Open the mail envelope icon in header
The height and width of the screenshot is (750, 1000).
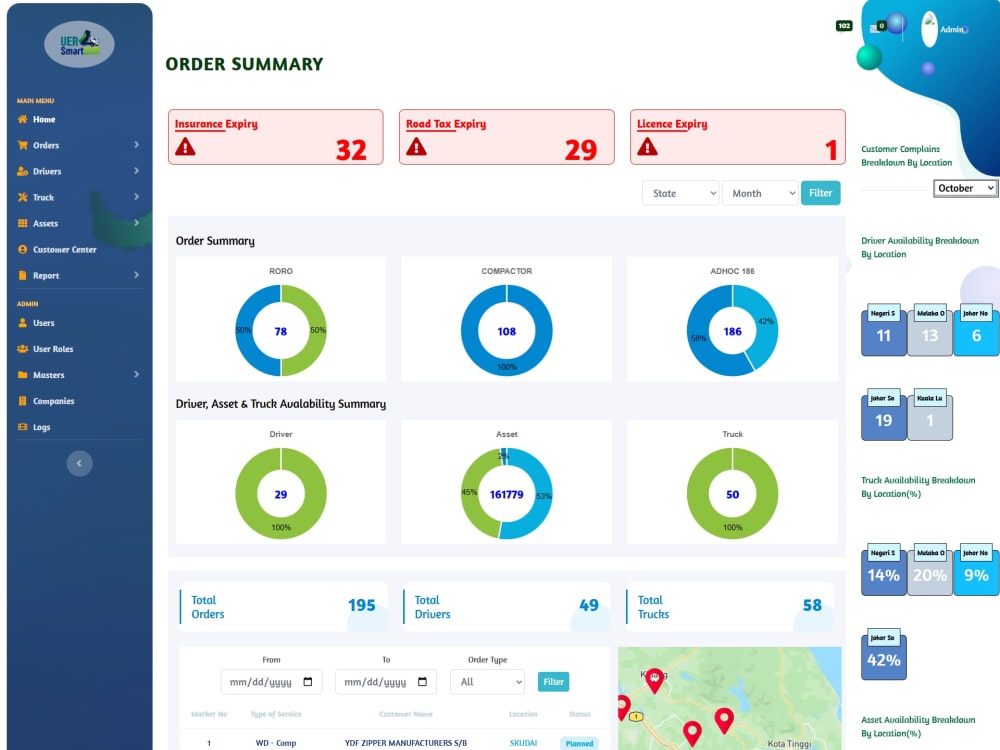point(874,29)
